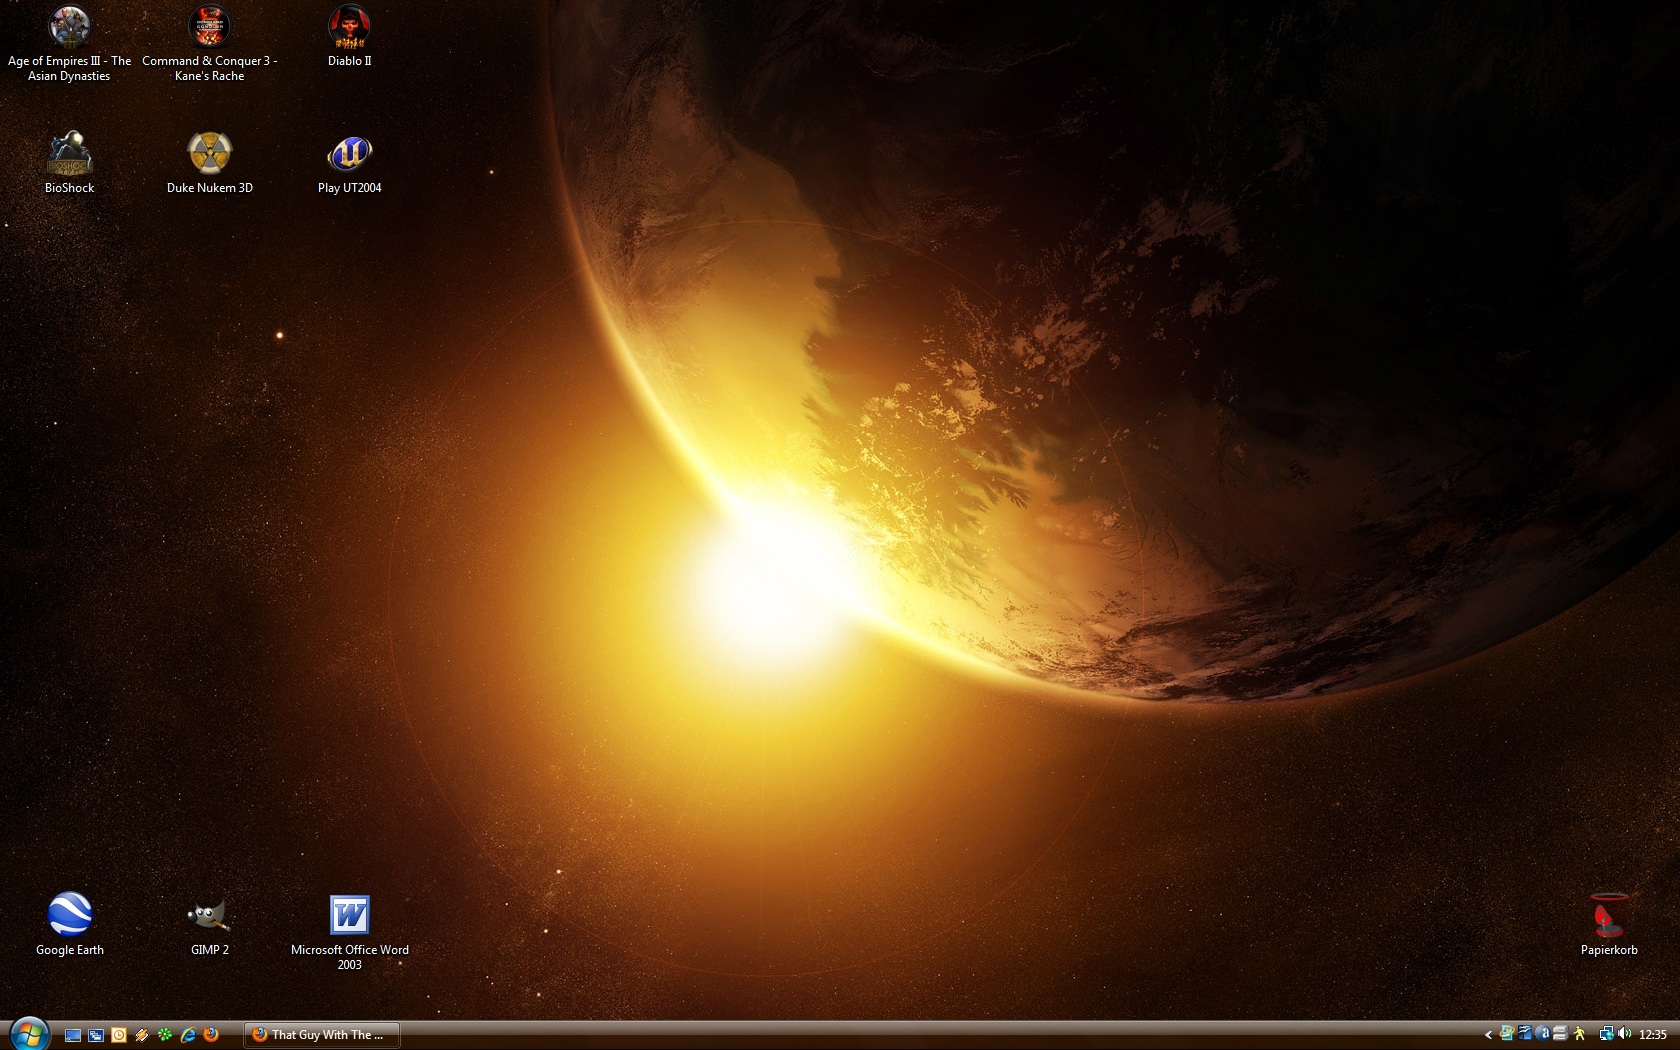This screenshot has height=1050, width=1680.
Task: Click Show Desktop in Quick Launch
Action: [73, 1035]
